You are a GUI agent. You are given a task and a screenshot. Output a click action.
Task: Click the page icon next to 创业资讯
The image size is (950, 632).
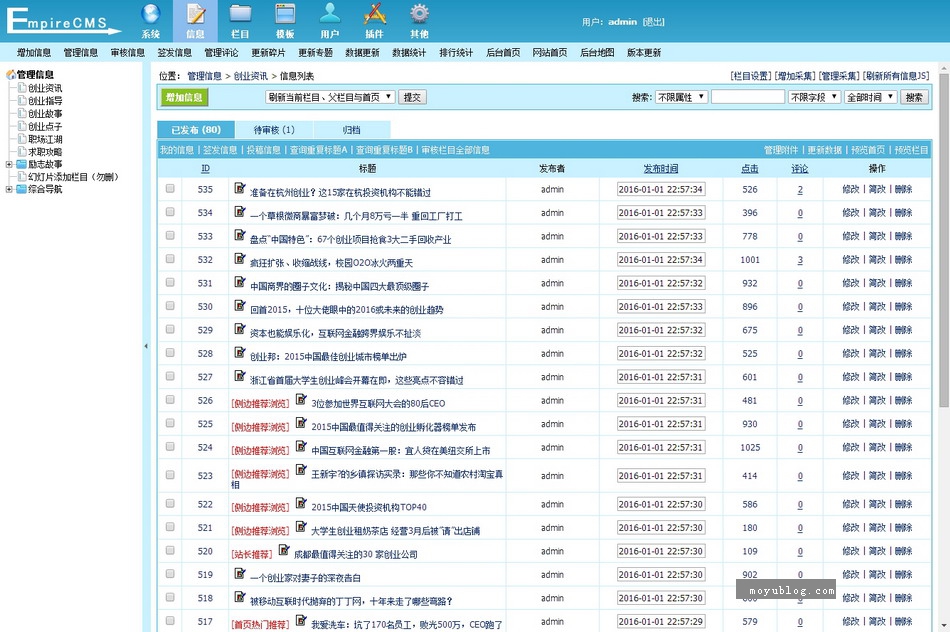(22, 88)
